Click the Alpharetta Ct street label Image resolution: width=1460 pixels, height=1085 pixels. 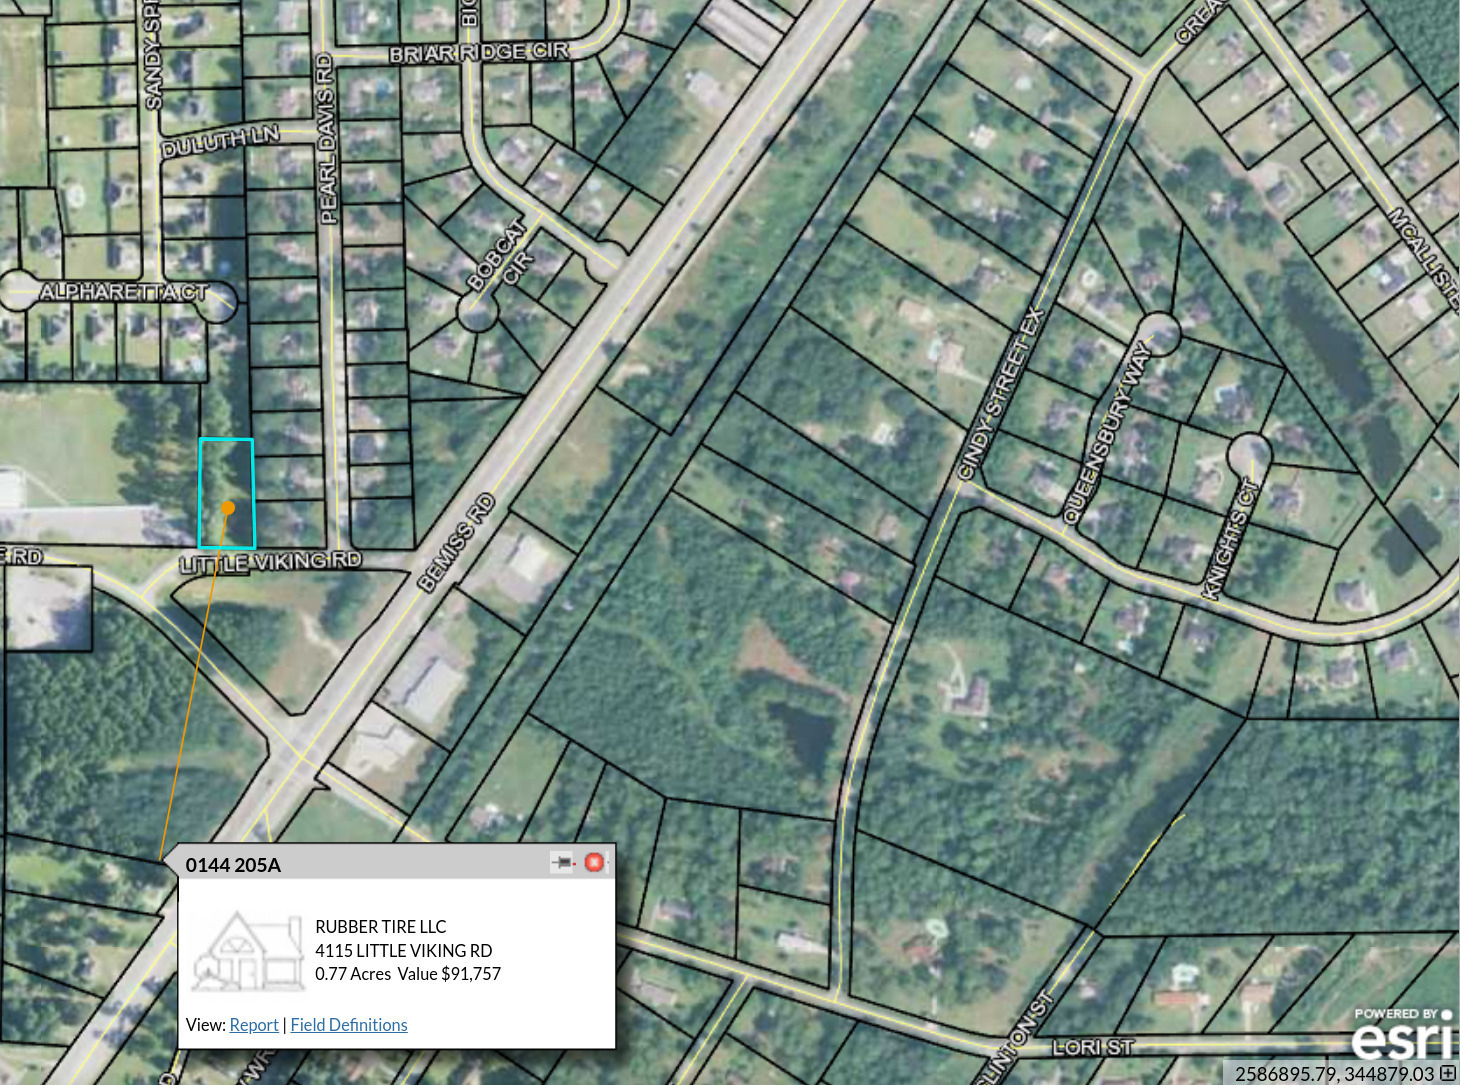123,292
